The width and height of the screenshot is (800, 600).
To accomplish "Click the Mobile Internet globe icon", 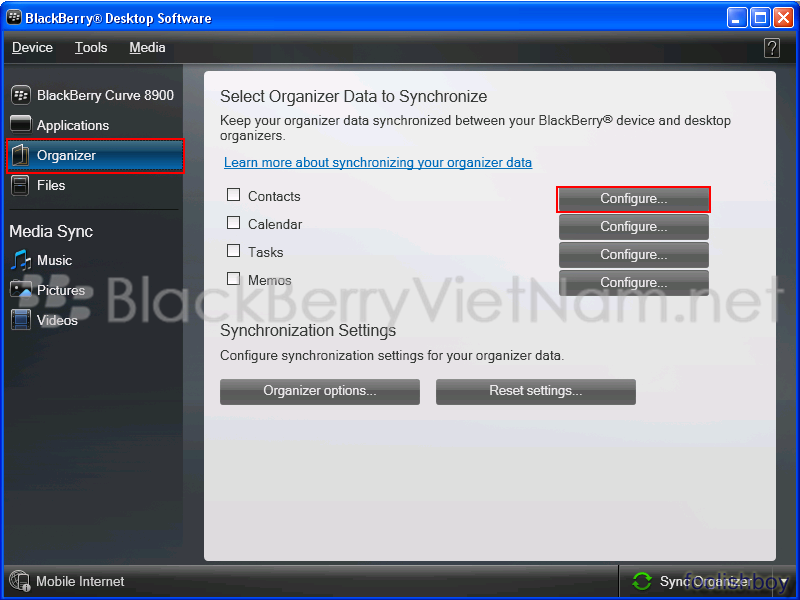I will pos(20,581).
